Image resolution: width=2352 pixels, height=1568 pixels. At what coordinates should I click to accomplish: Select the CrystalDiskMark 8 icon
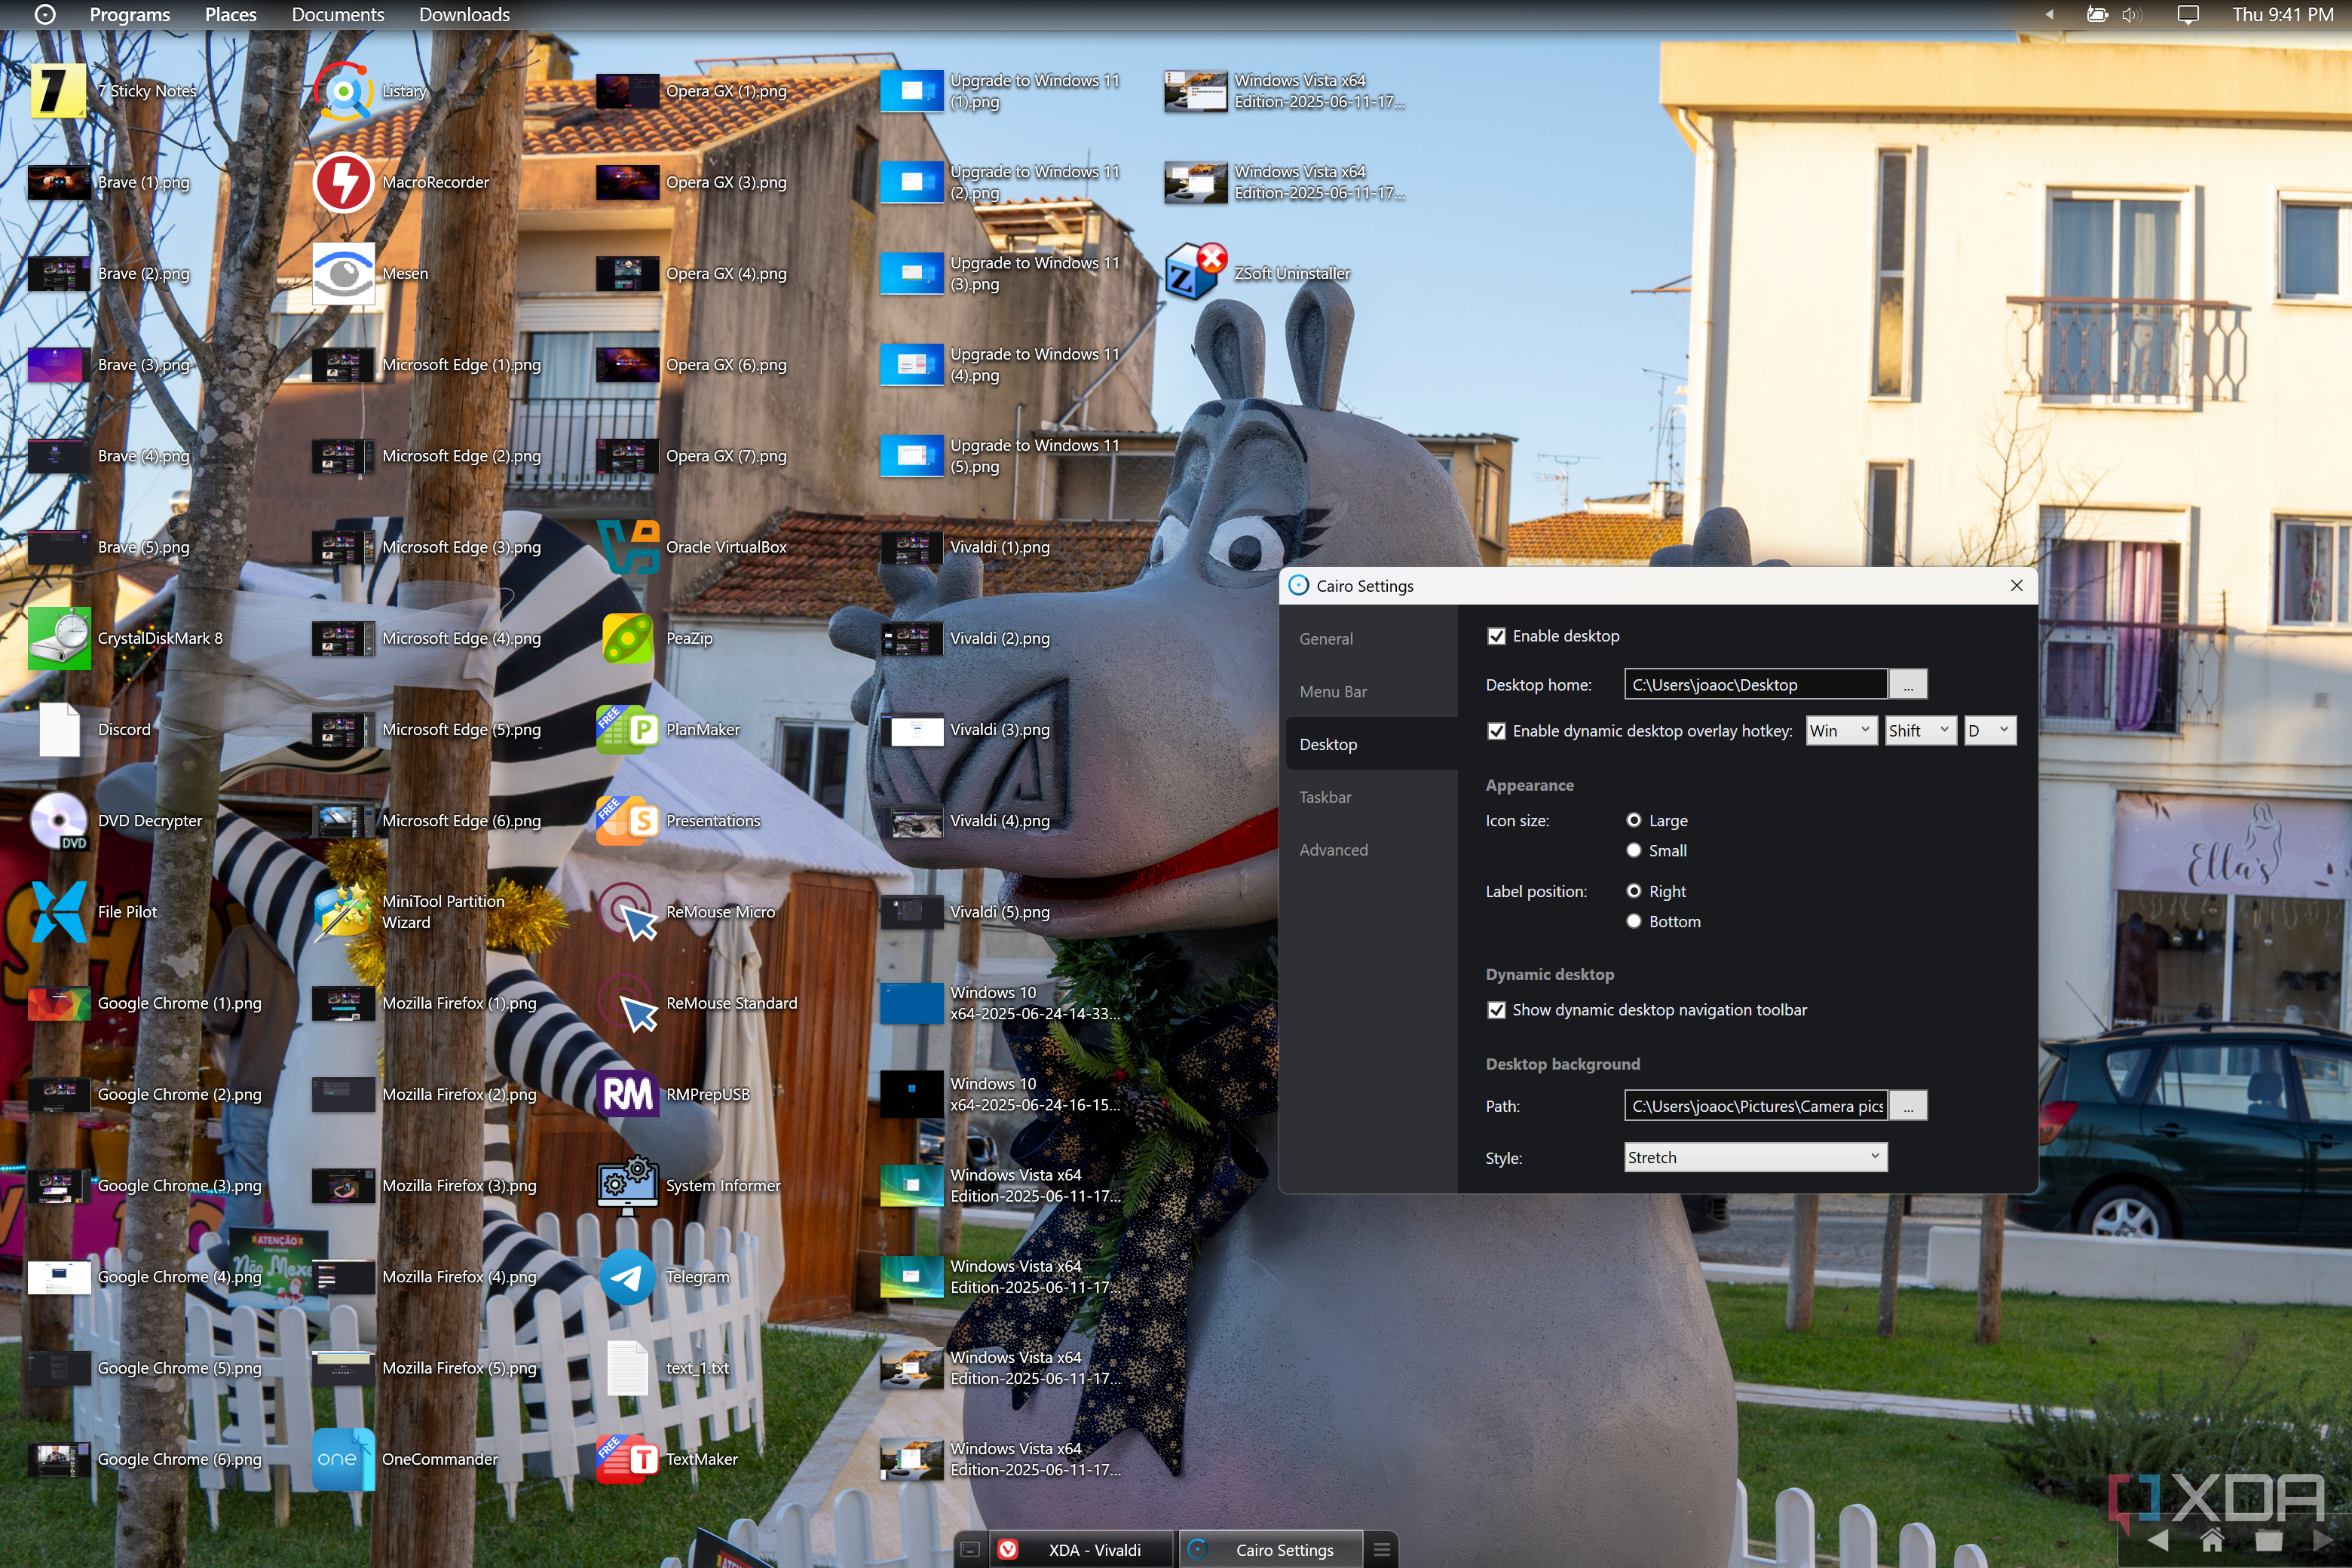pos(60,638)
